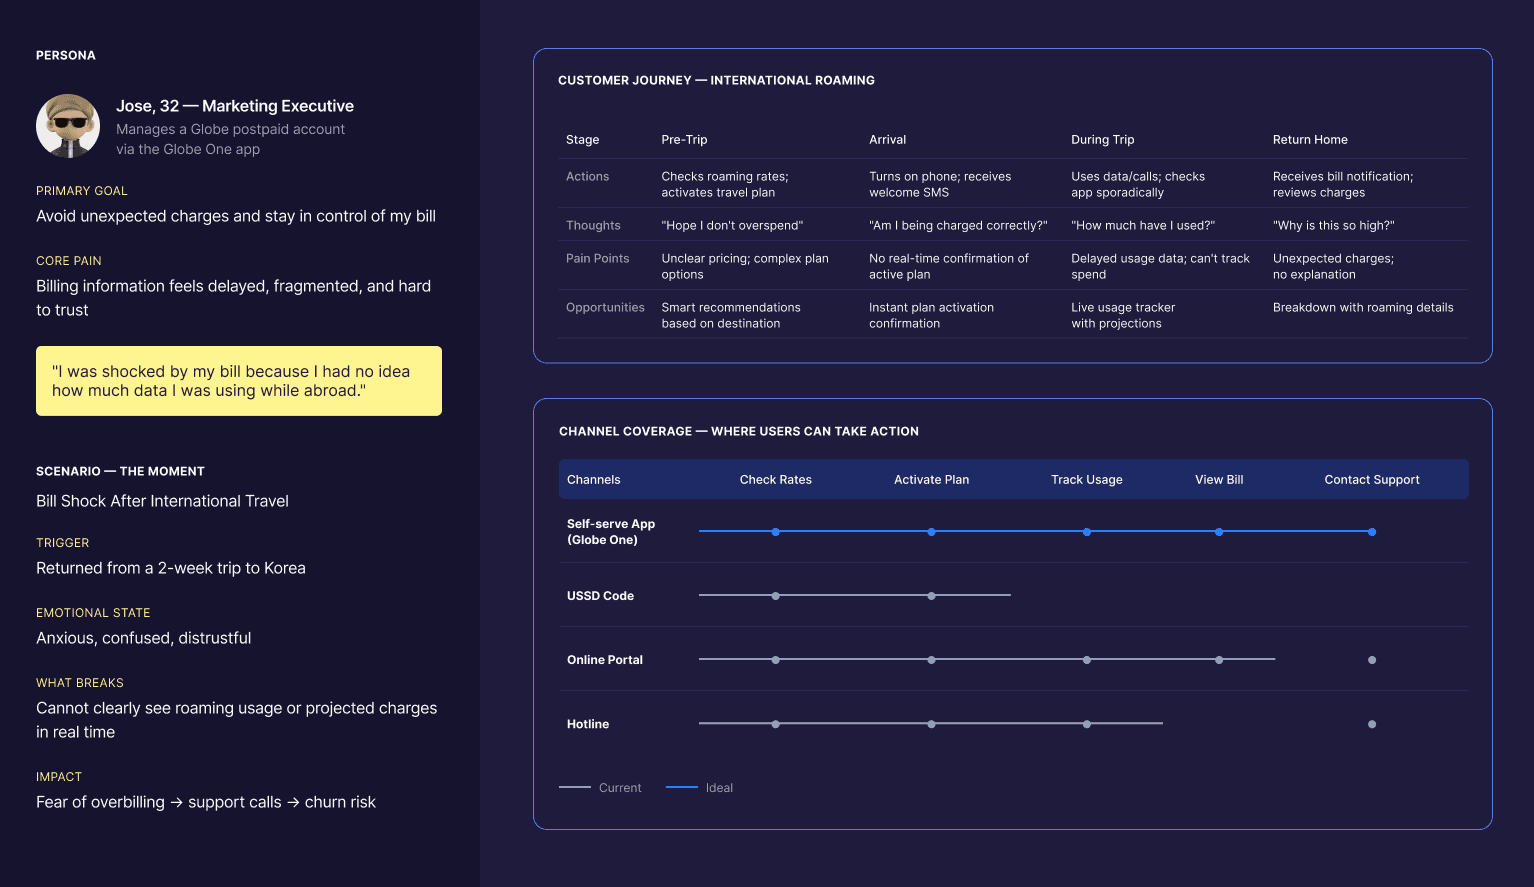
Task: Click the Pre-Trip stage heading
Action: (x=684, y=140)
